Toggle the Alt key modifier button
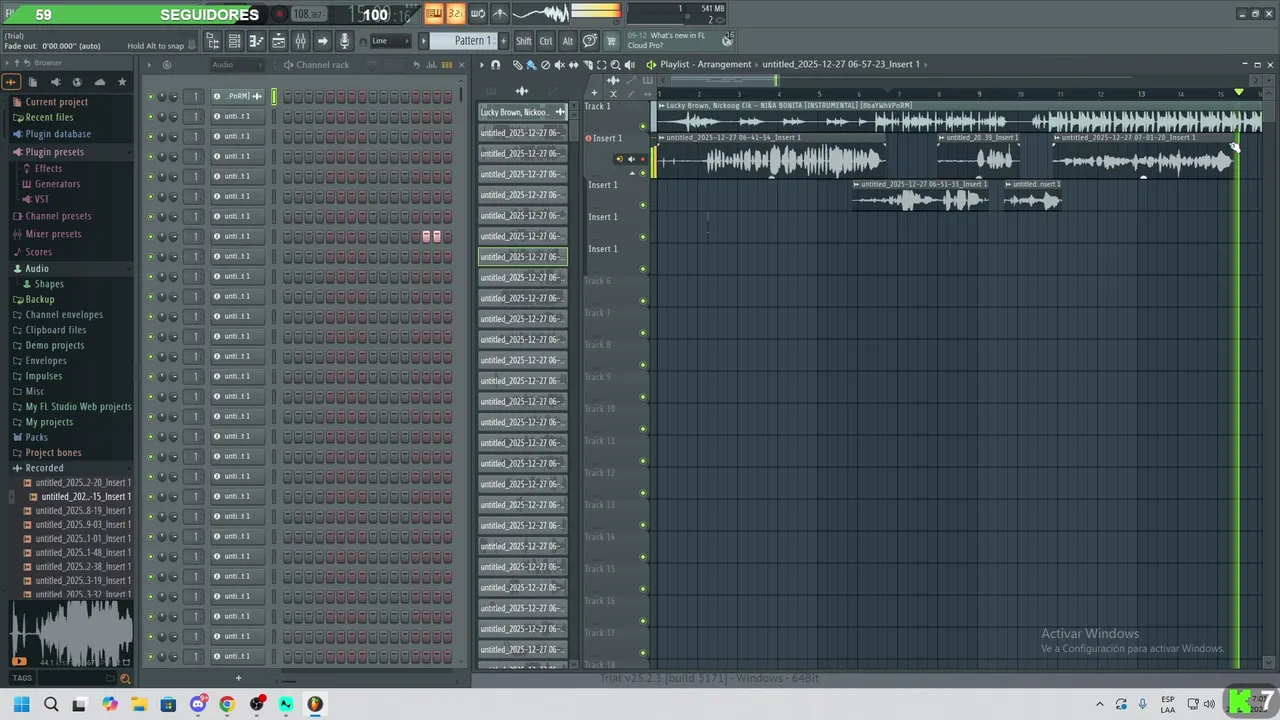This screenshot has width=1280, height=720. 568,41
